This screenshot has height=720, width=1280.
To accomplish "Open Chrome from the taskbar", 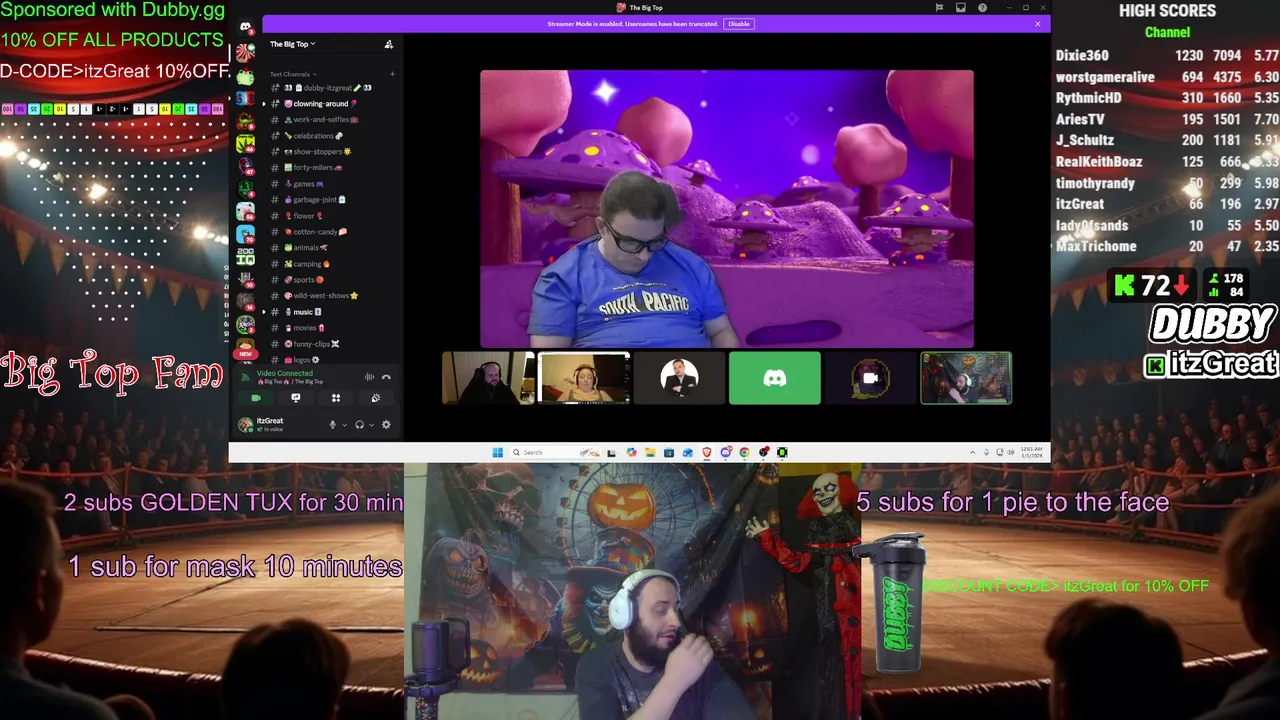I will click(744, 452).
